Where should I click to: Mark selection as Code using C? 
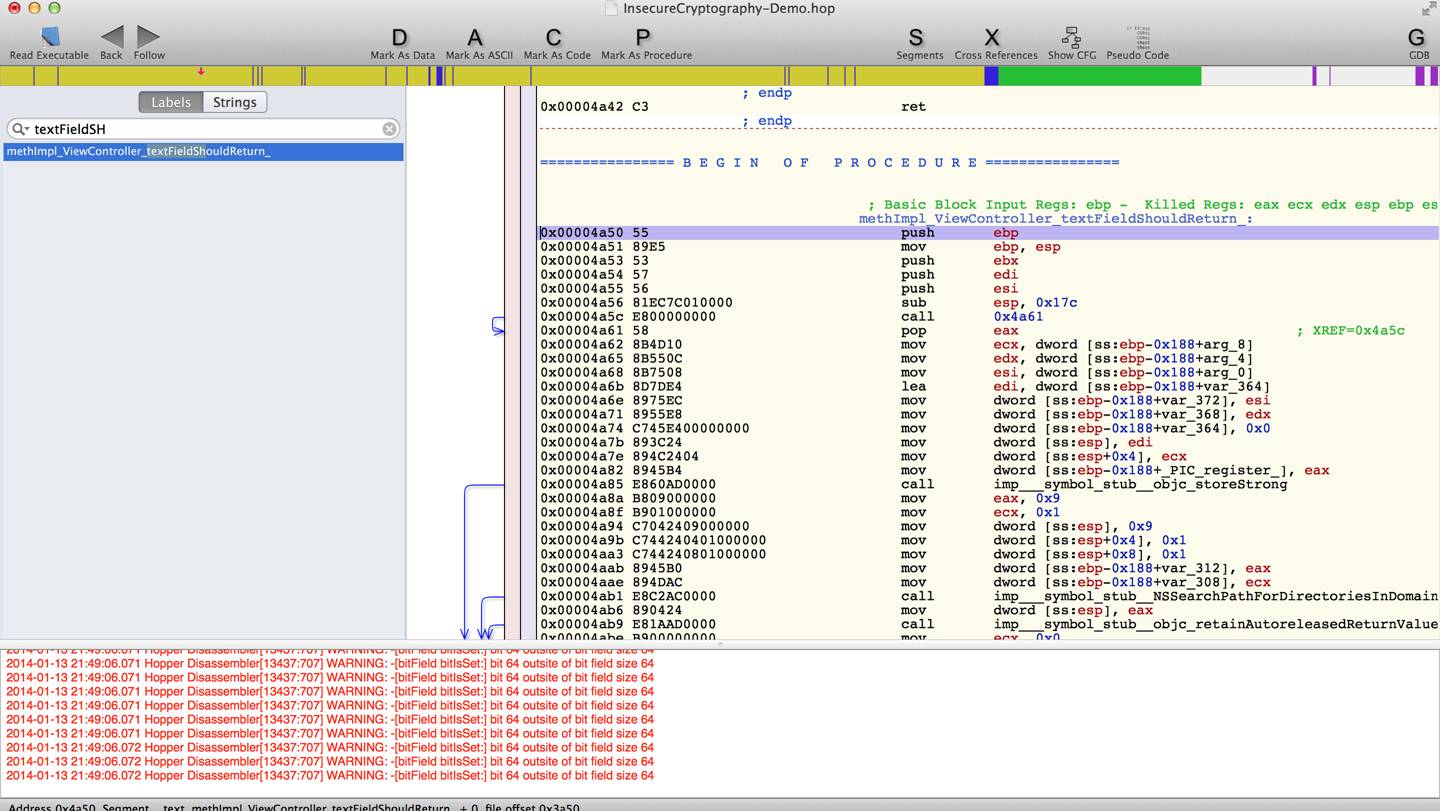554,38
